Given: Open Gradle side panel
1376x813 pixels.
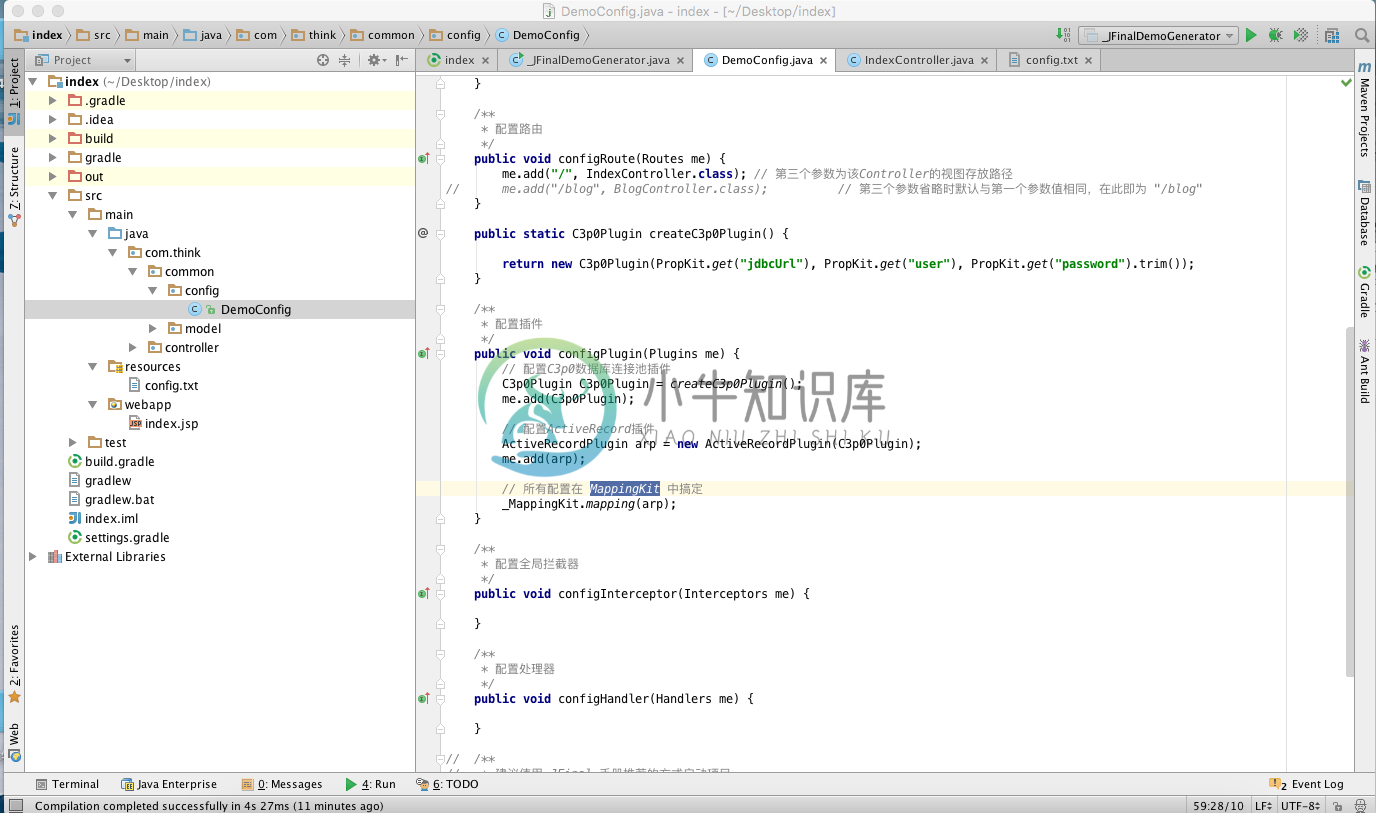Looking at the screenshot, I should pyautogui.click(x=1364, y=292).
